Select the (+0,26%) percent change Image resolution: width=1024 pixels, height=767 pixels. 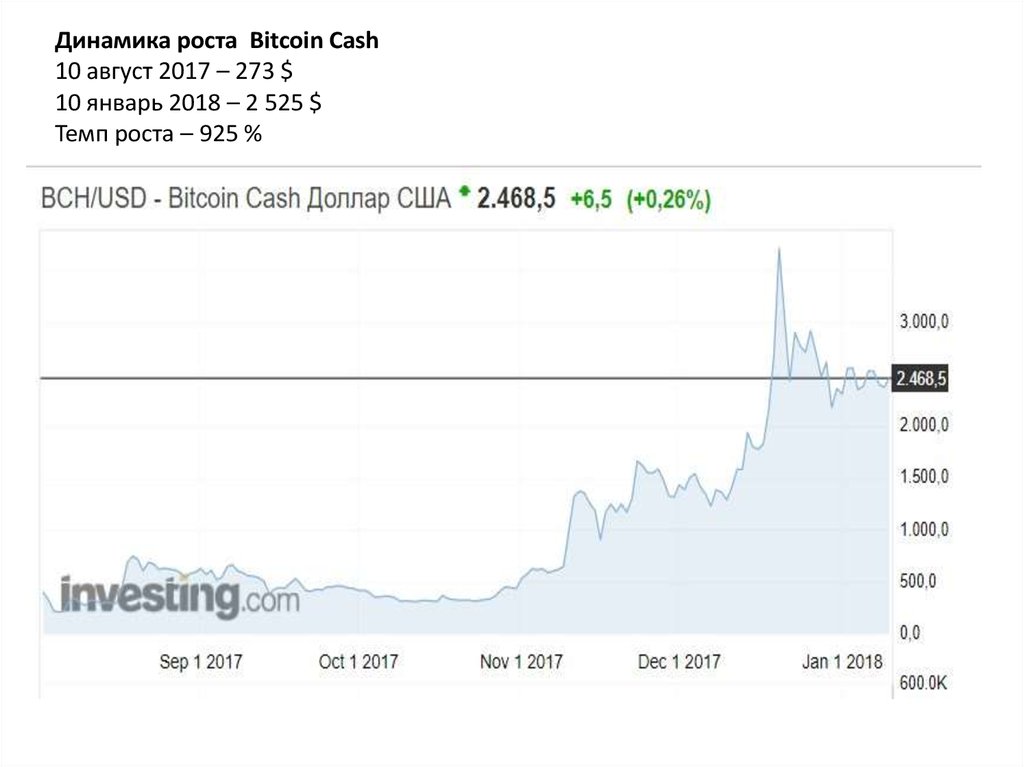coord(669,200)
